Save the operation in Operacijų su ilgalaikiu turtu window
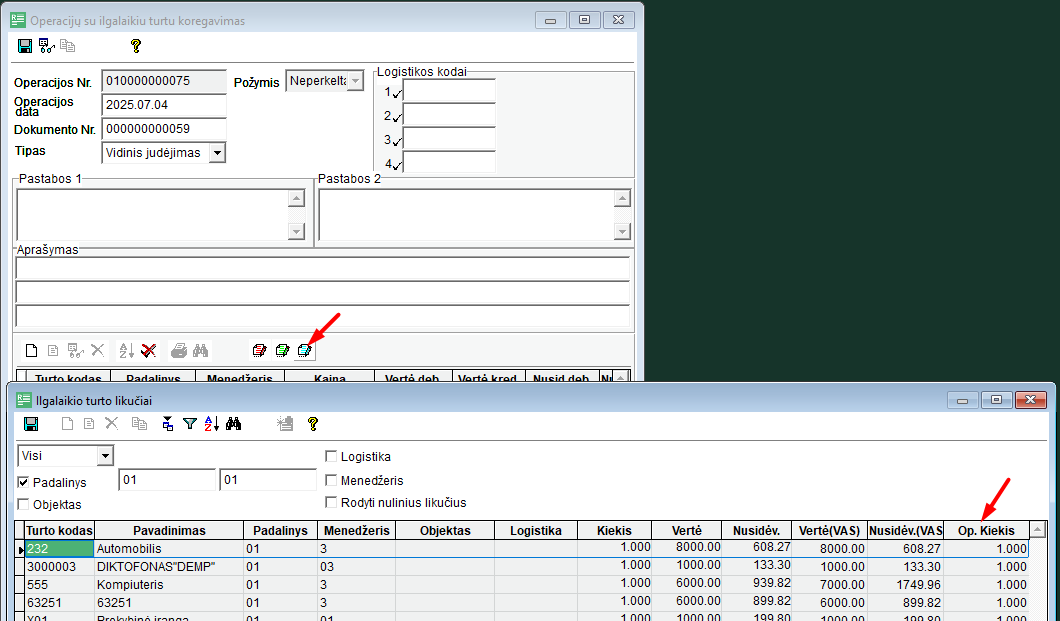1060x621 pixels. (x=25, y=46)
